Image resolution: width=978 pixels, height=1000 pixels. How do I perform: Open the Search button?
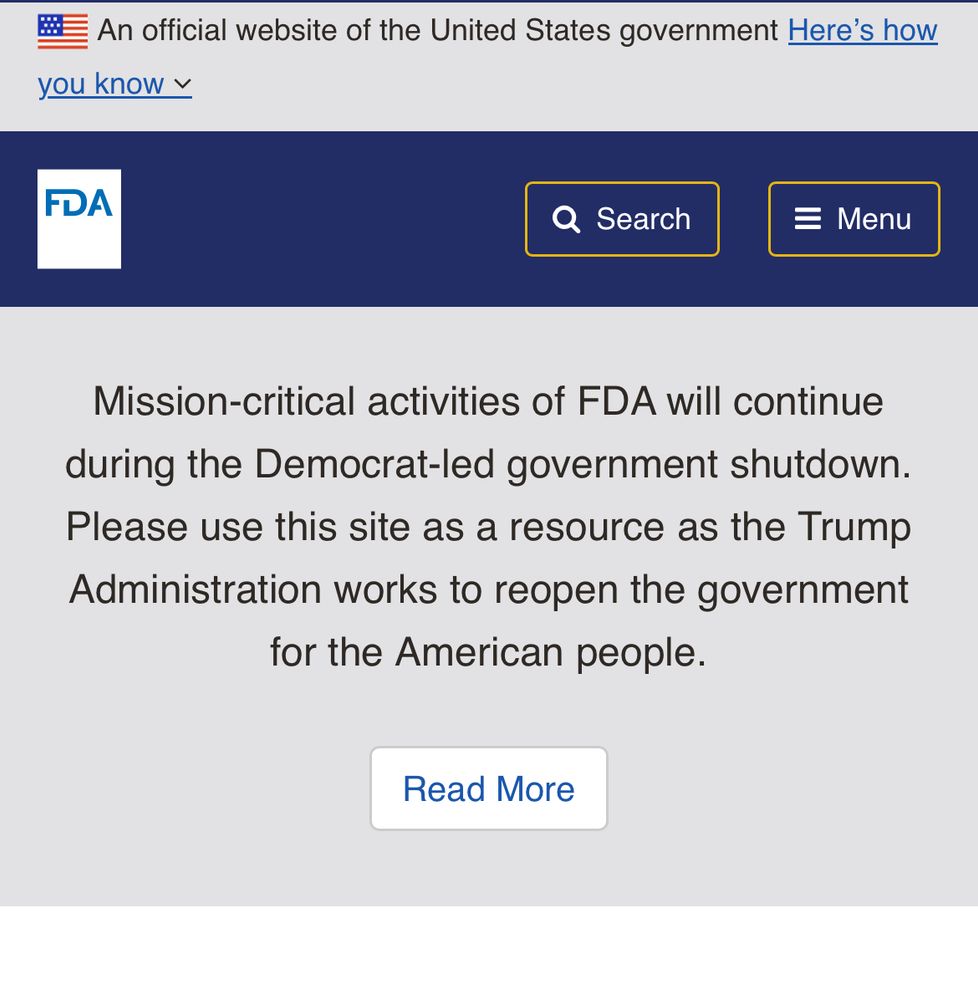click(x=622, y=219)
